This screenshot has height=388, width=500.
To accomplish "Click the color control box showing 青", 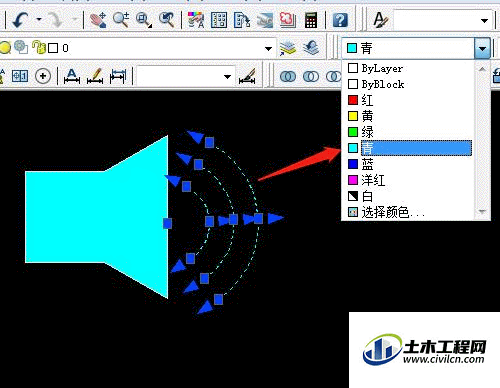I will [409, 48].
